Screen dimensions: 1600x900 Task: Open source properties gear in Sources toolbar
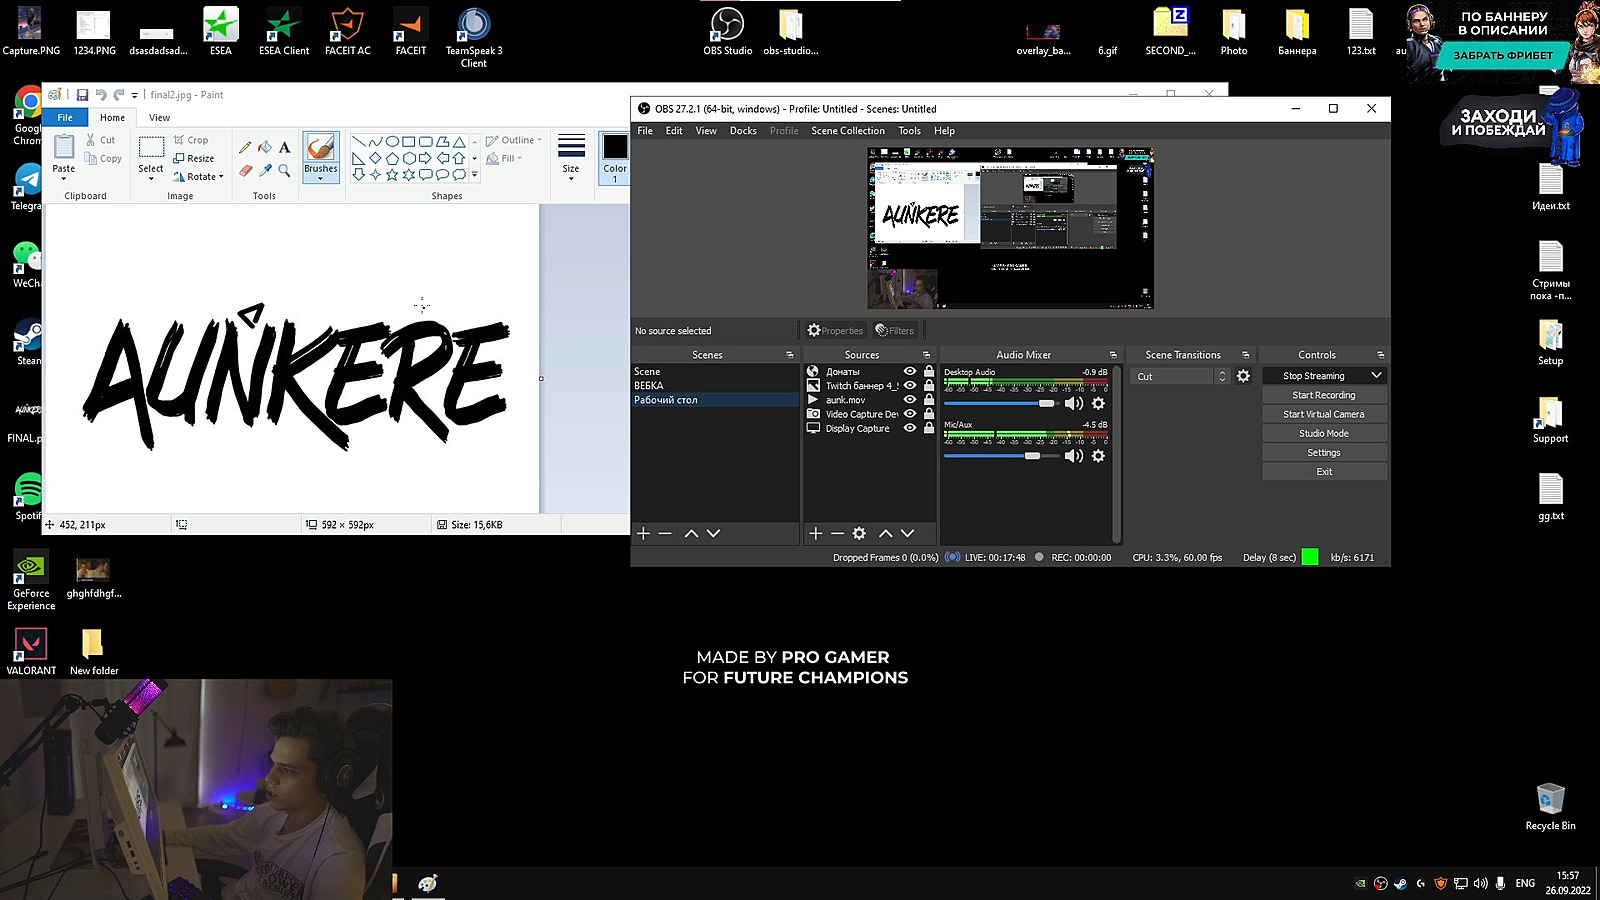point(859,533)
